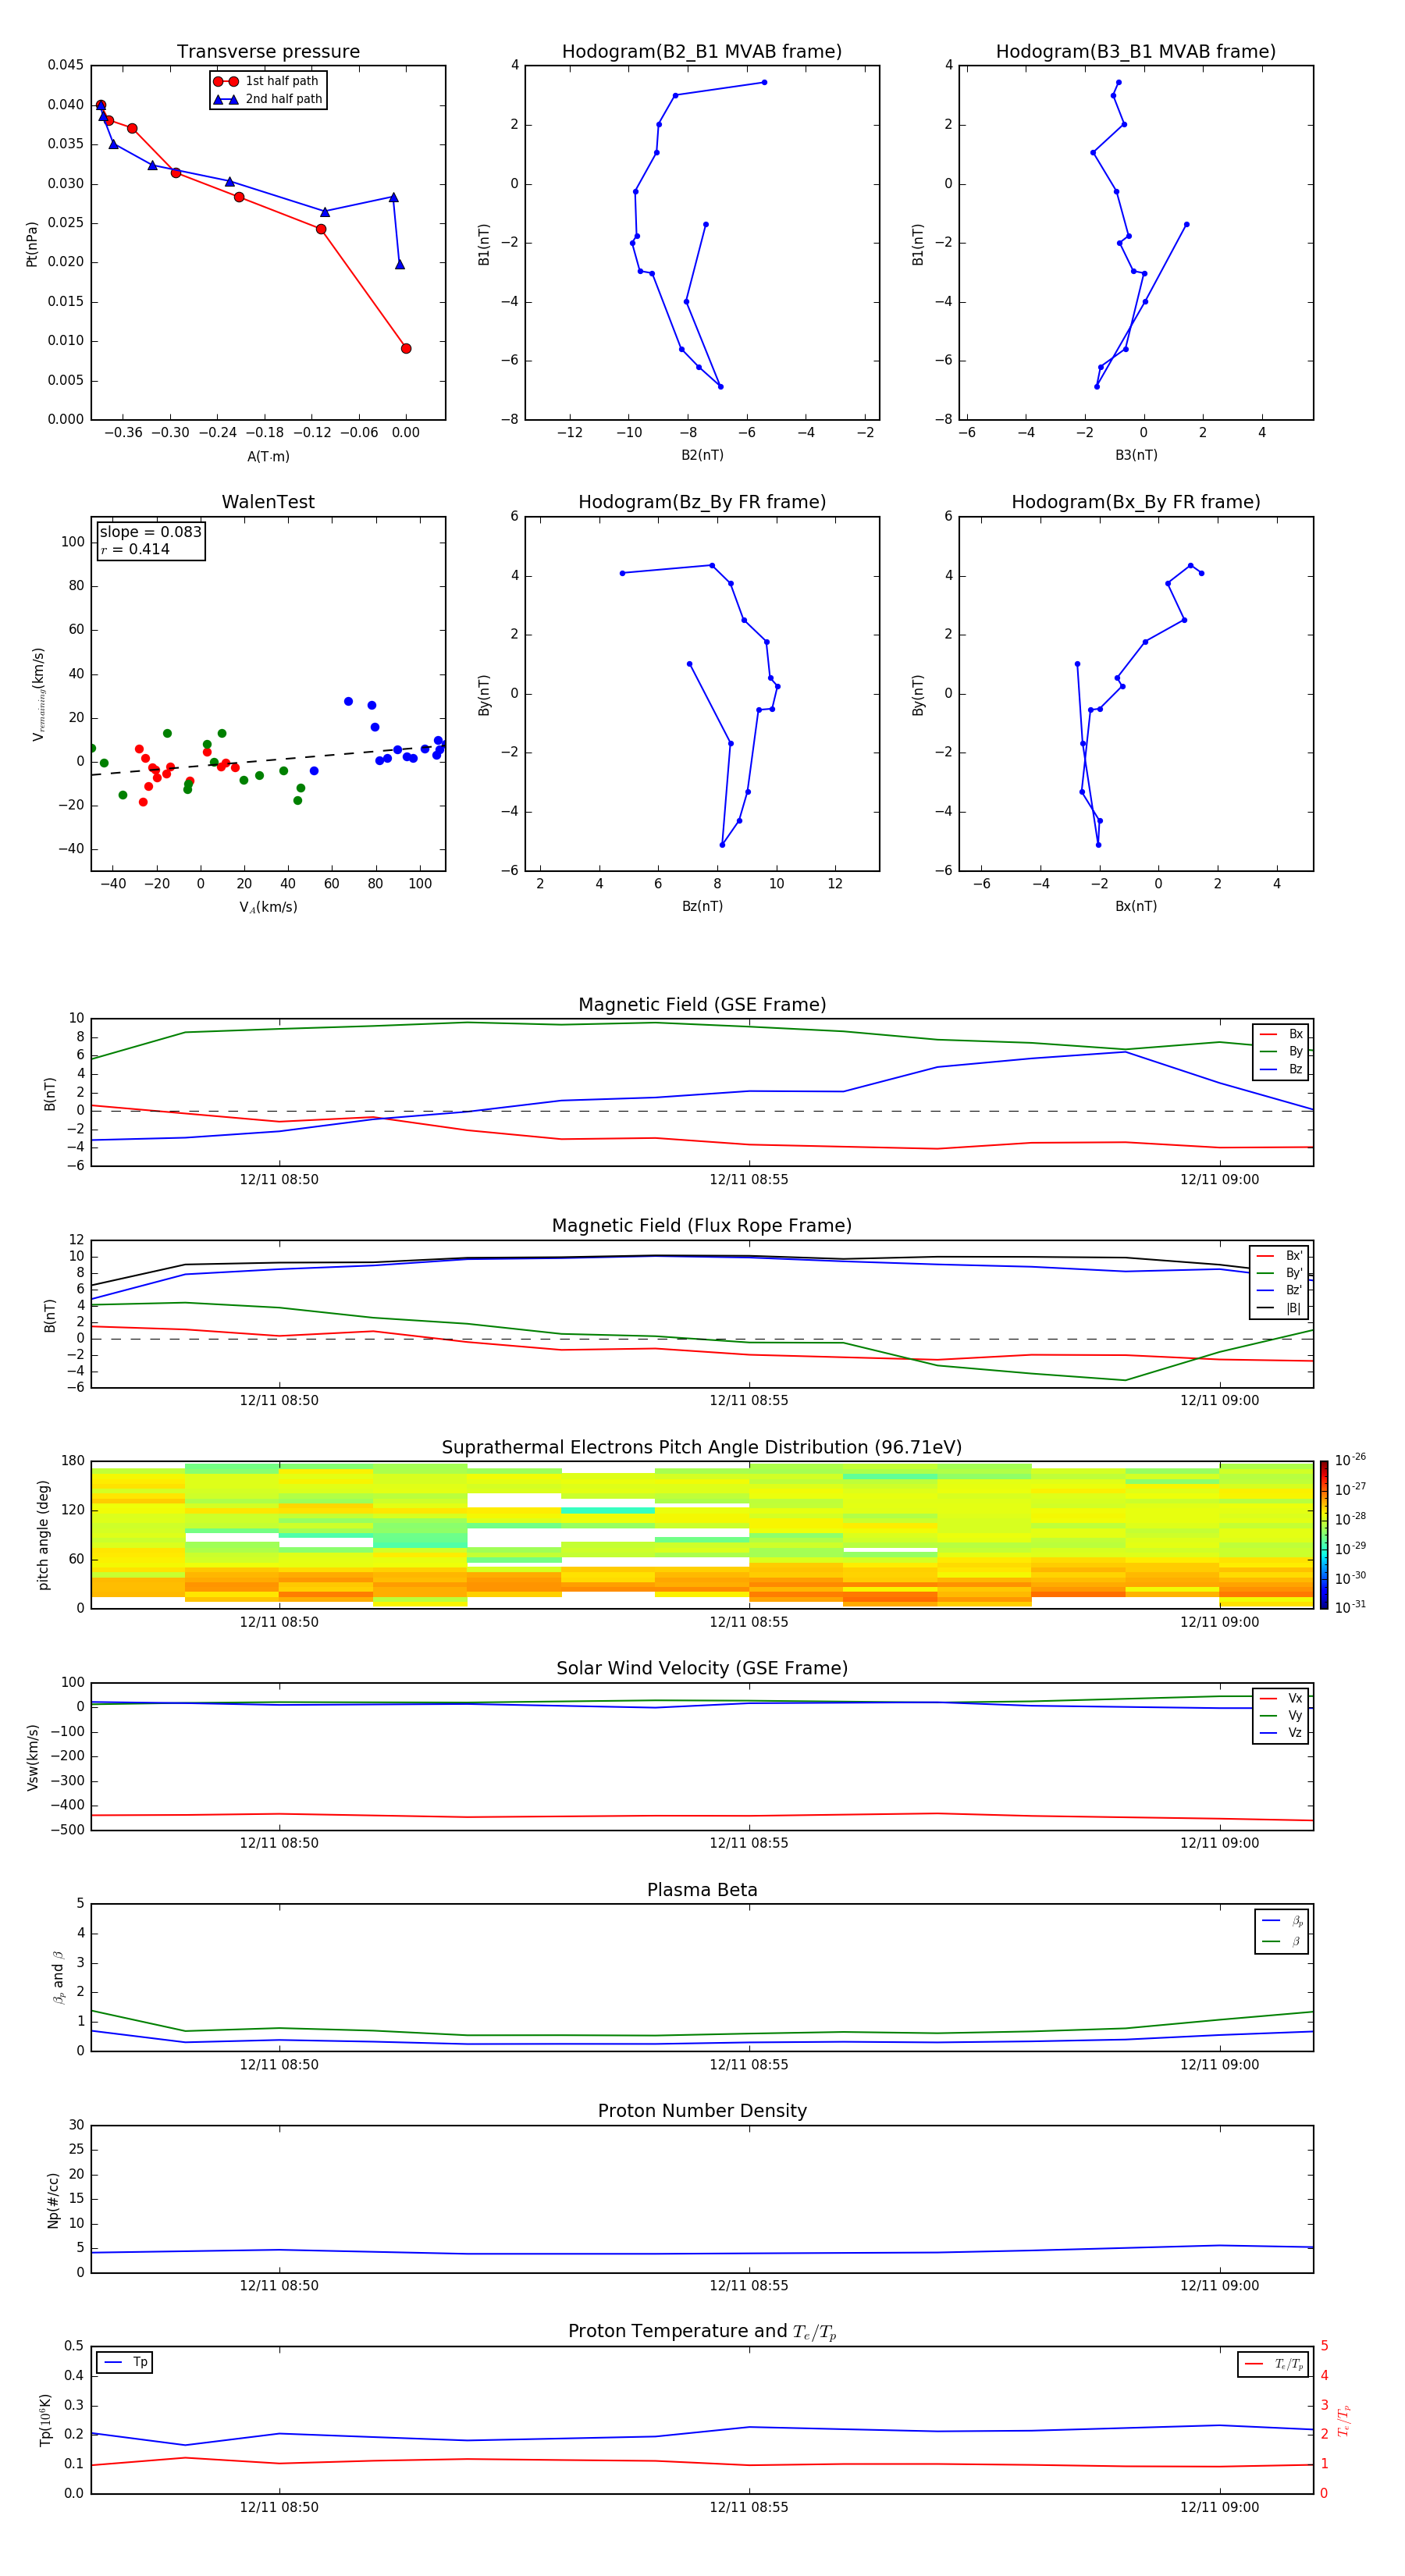Click the Hodogram(Bz_By FR frame) title
Screen dimensions: 1405x2576
[x=702, y=502]
